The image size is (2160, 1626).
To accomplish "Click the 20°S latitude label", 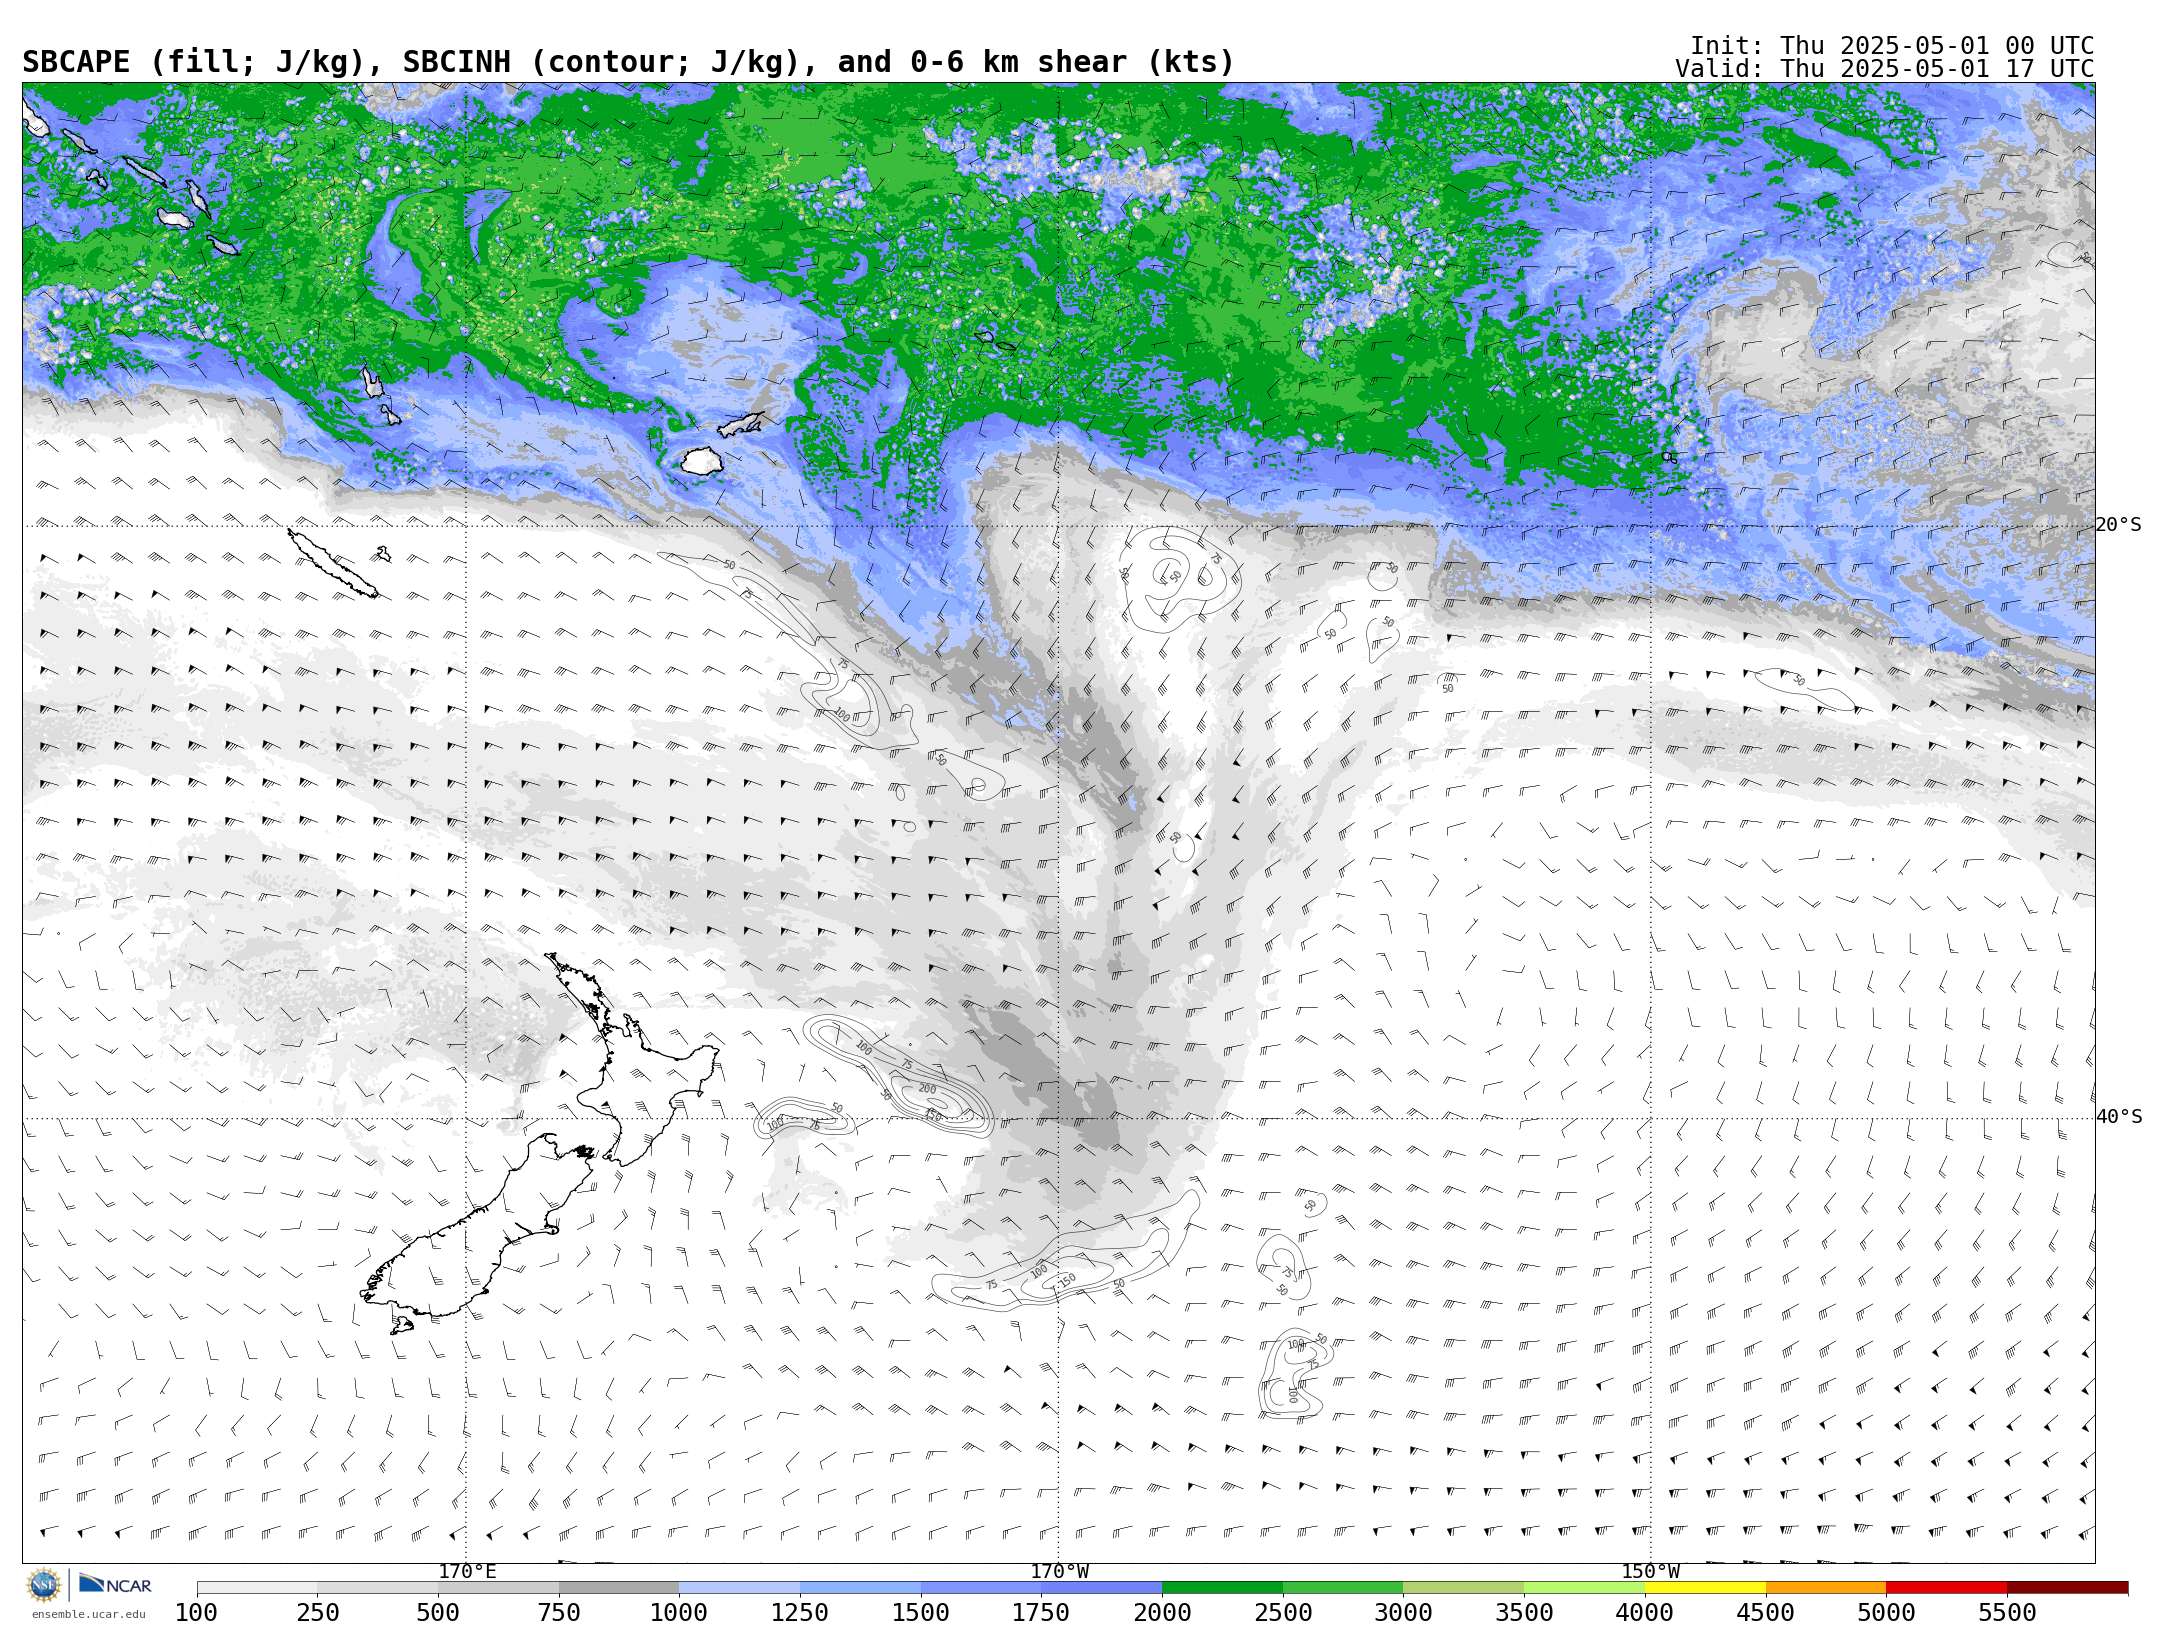I will click(2118, 525).
